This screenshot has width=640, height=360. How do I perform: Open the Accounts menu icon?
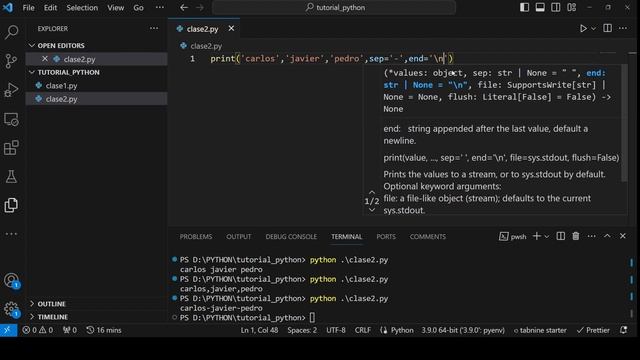pos(11,280)
